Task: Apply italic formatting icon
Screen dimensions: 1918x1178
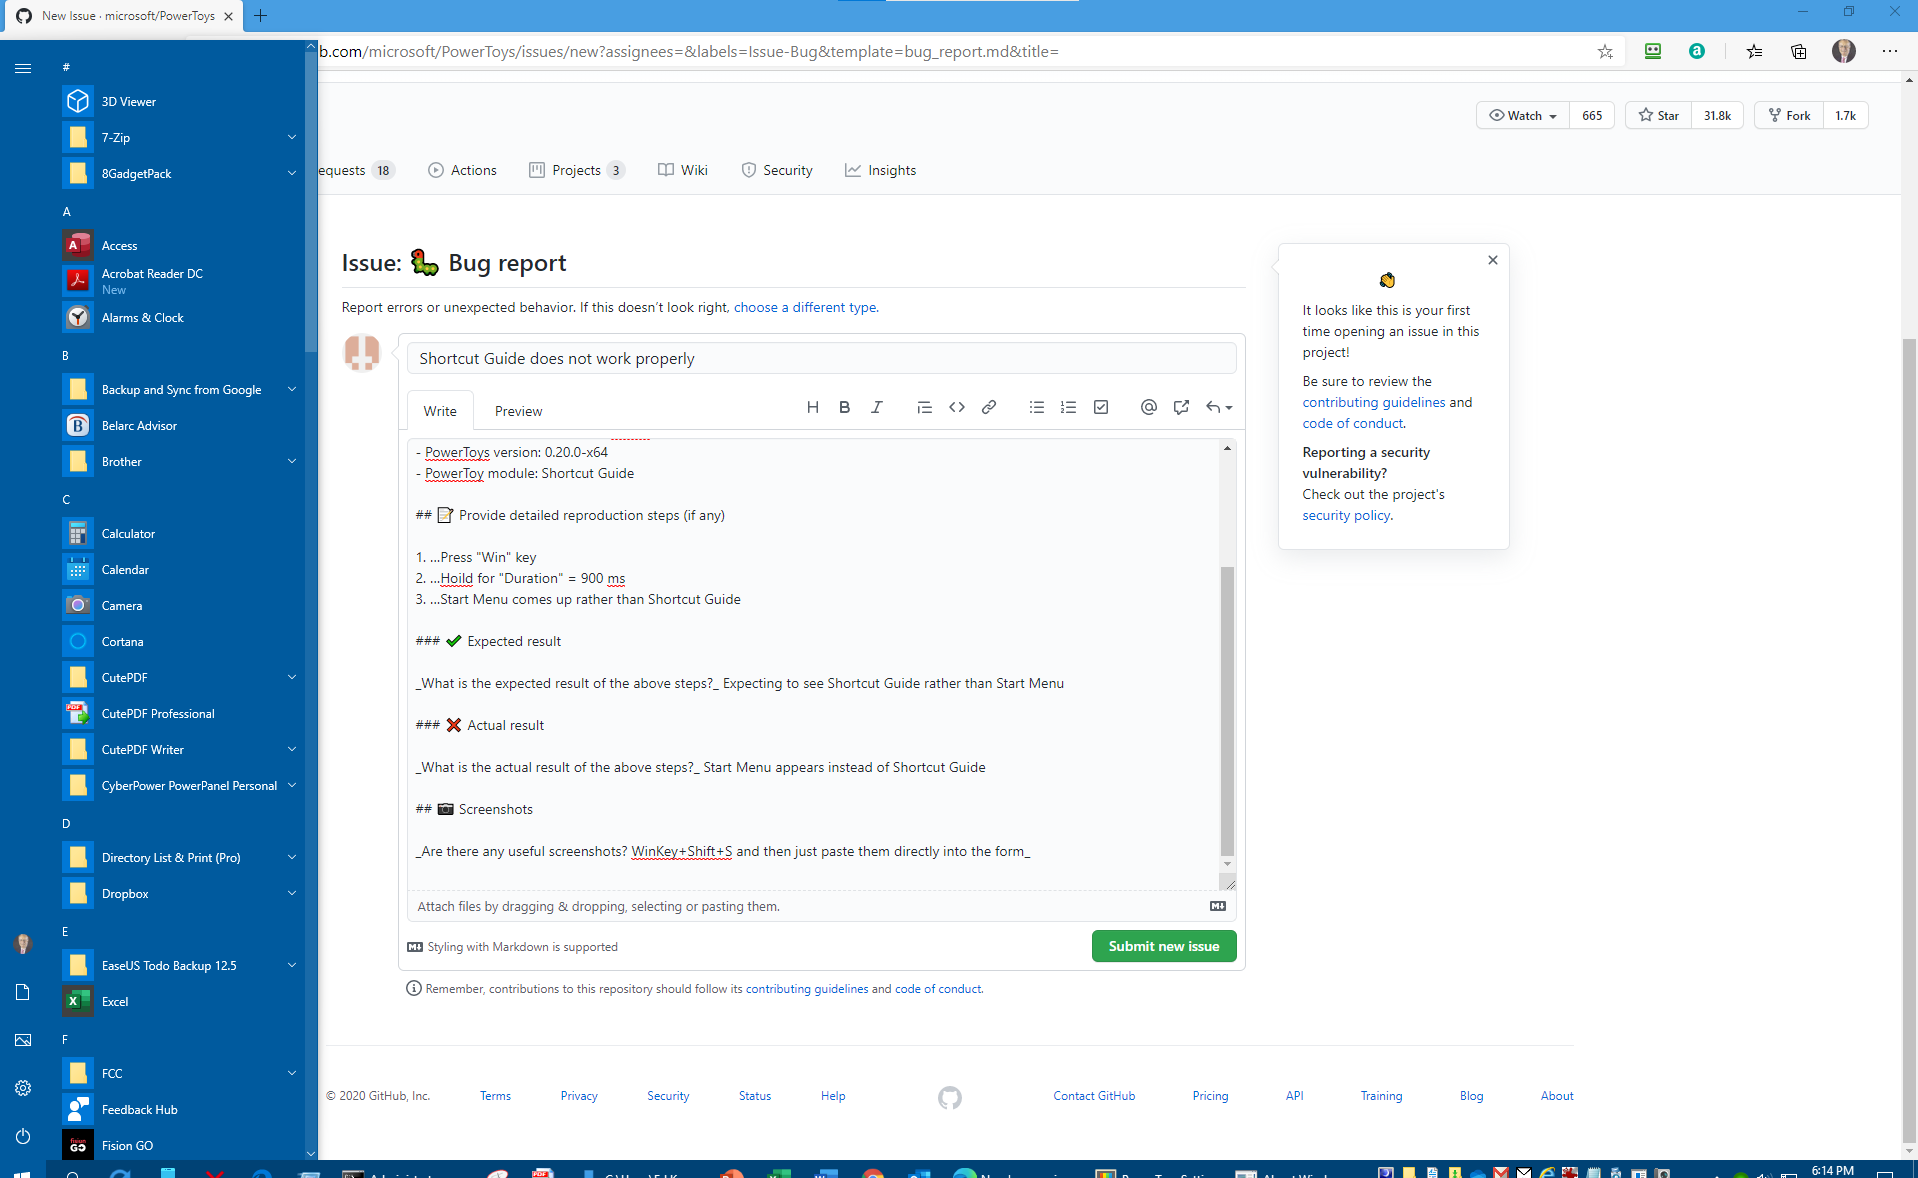Action: [x=877, y=407]
